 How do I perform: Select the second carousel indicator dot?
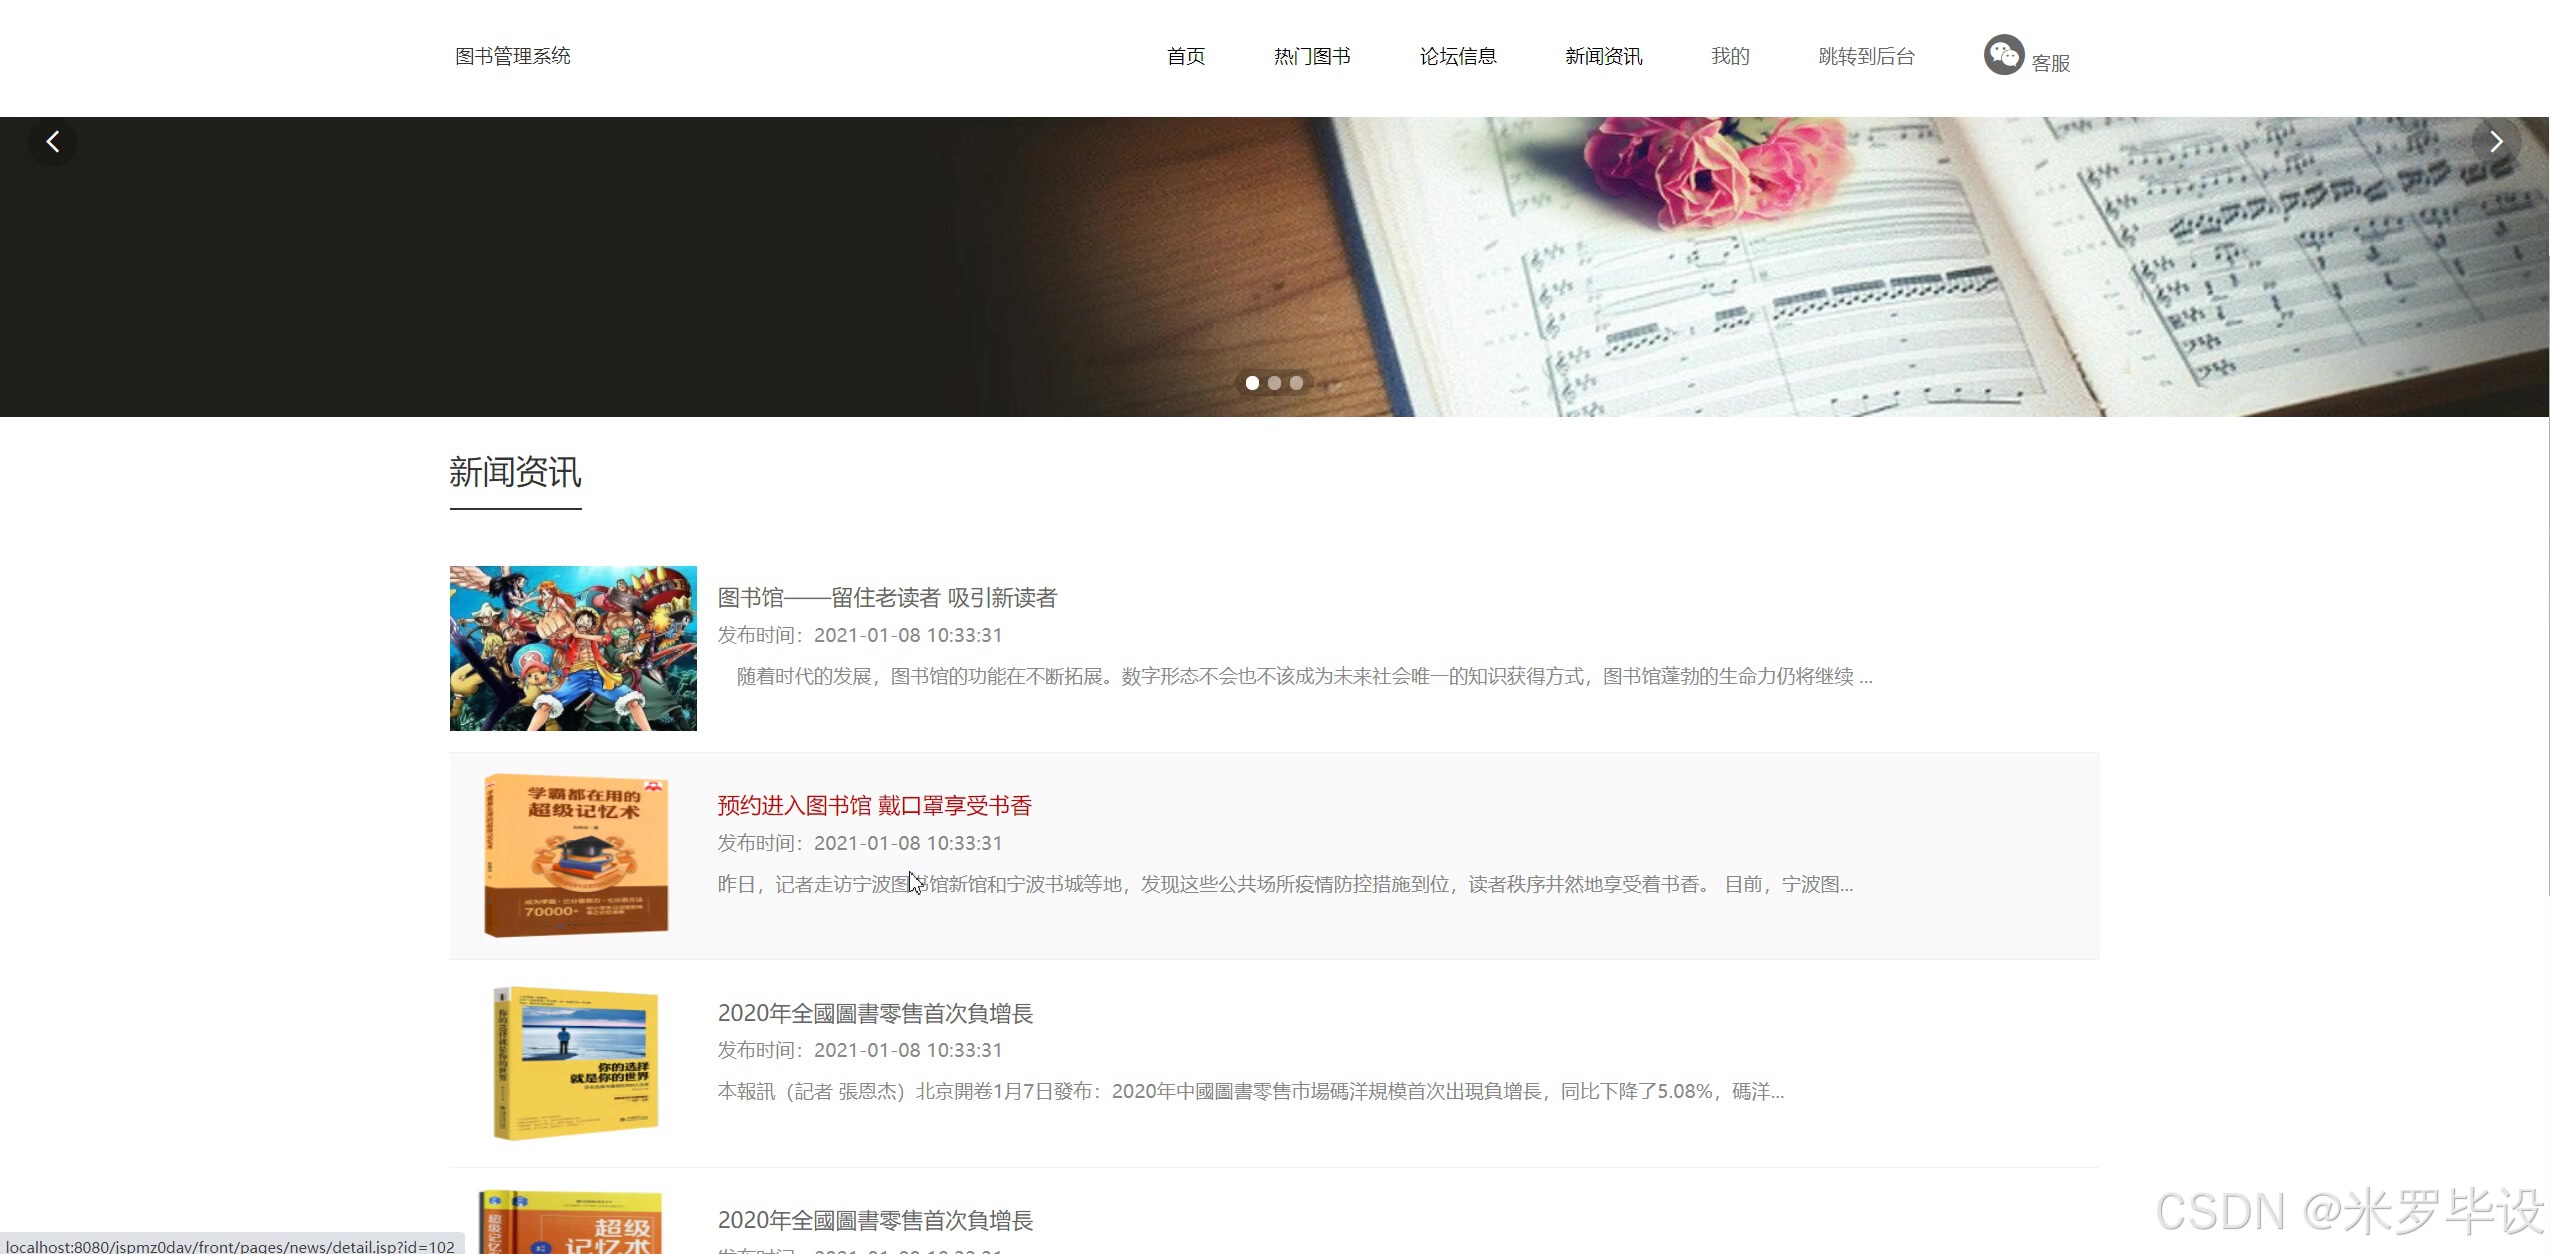pos(1274,383)
